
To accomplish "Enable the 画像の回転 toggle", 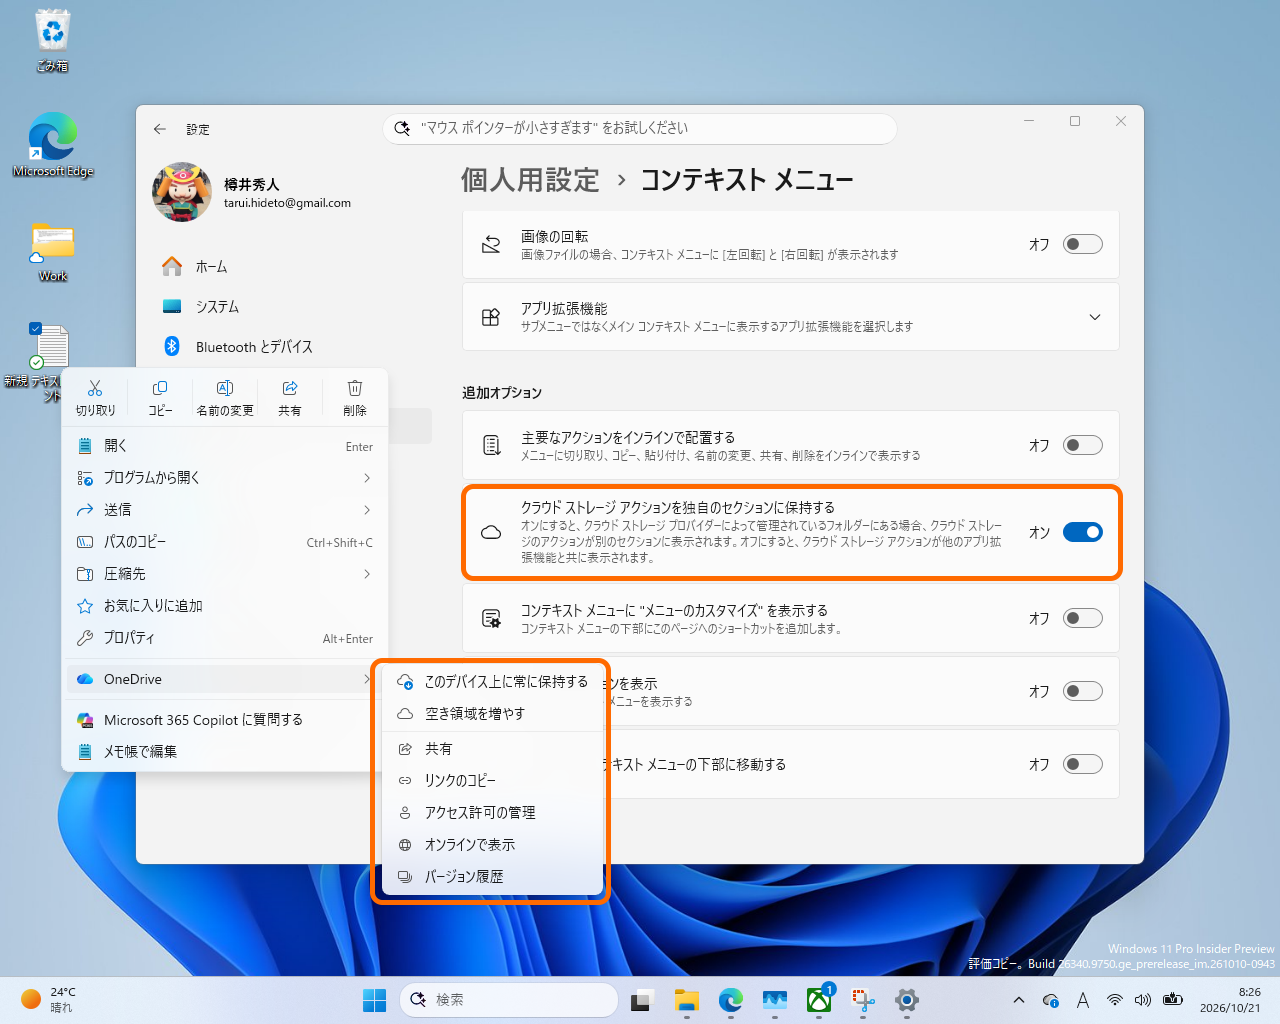I will pyautogui.click(x=1083, y=244).
